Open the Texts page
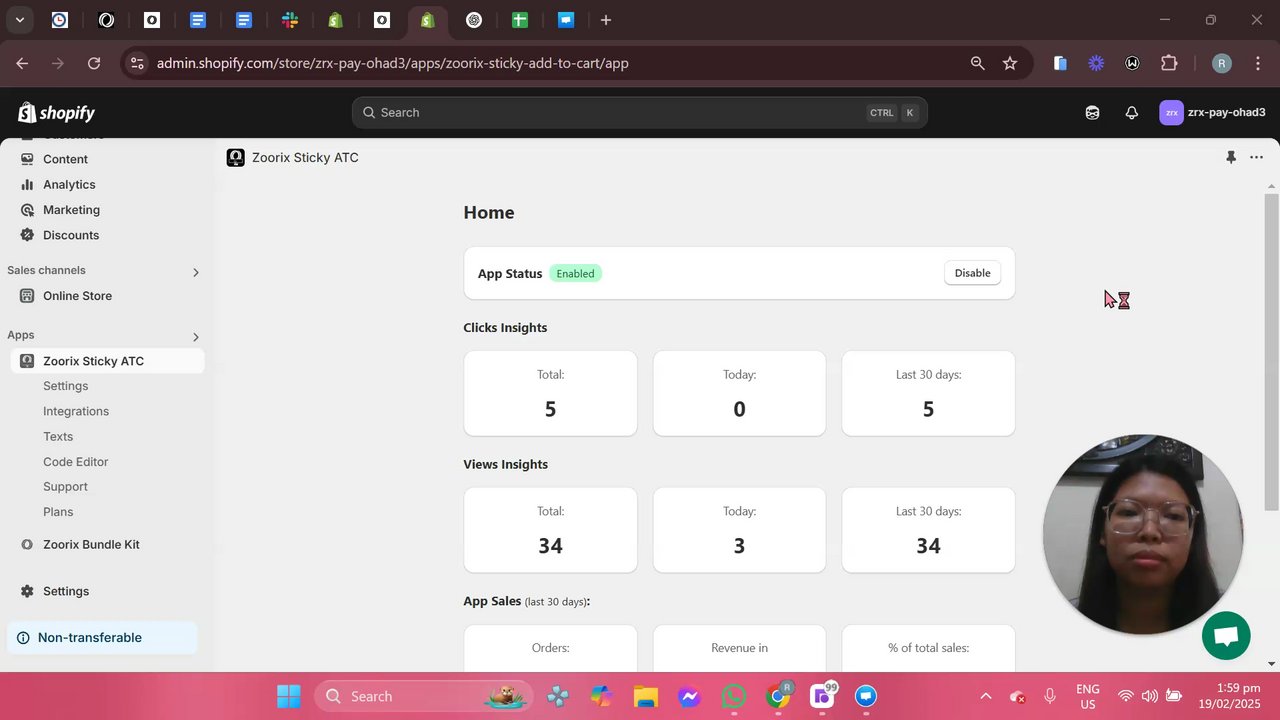 (58, 436)
